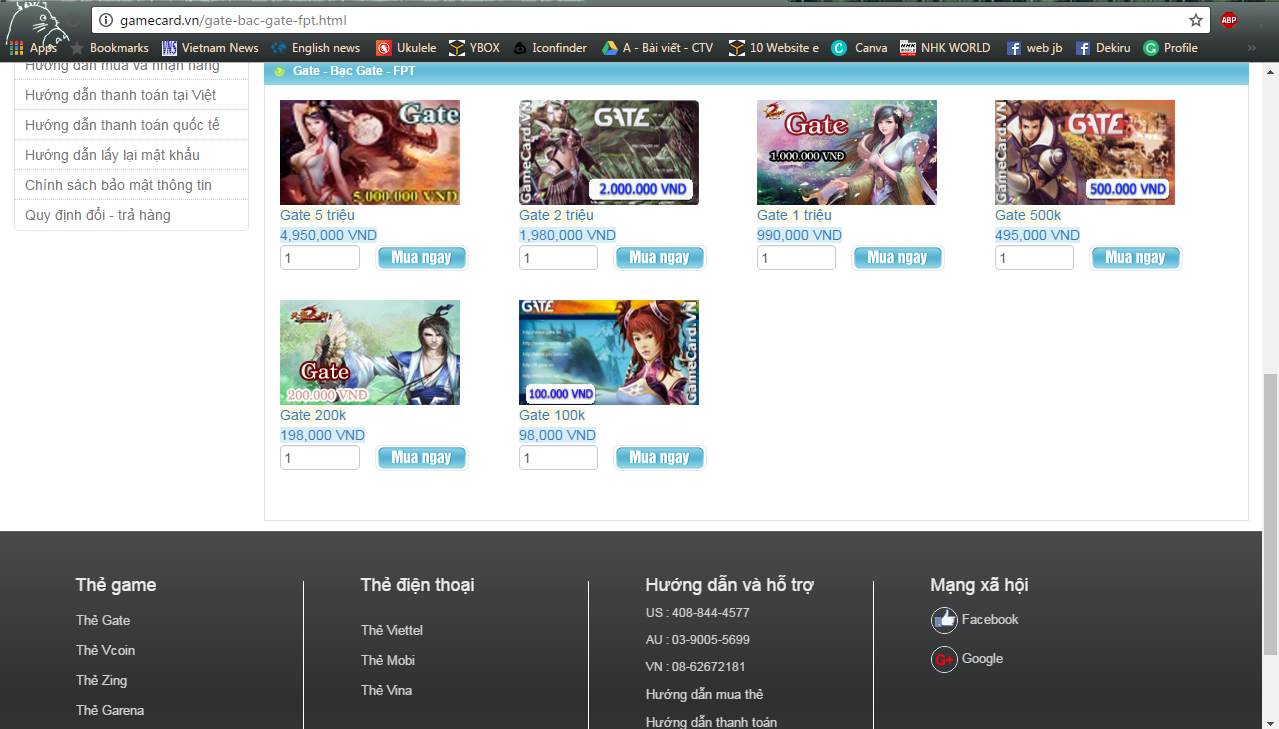Click the Gate 200k card image
The height and width of the screenshot is (729, 1279).
pos(370,352)
